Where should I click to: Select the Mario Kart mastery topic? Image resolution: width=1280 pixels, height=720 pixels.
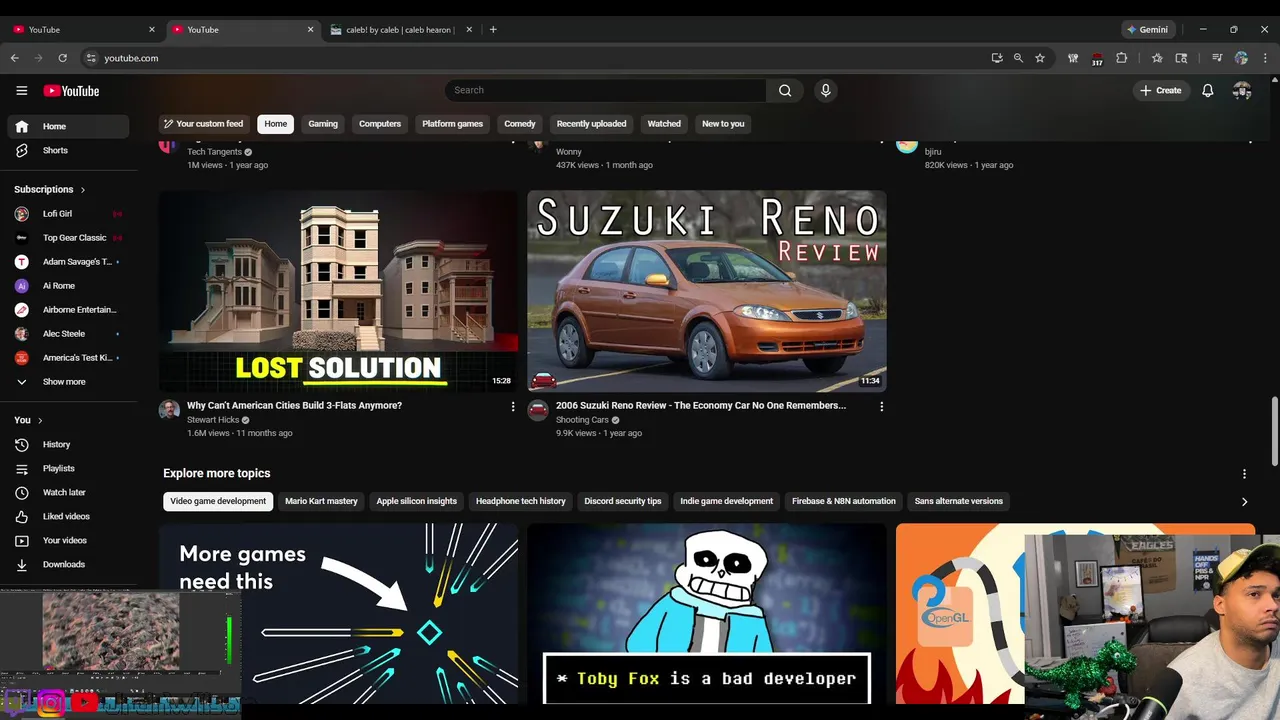[321, 501]
